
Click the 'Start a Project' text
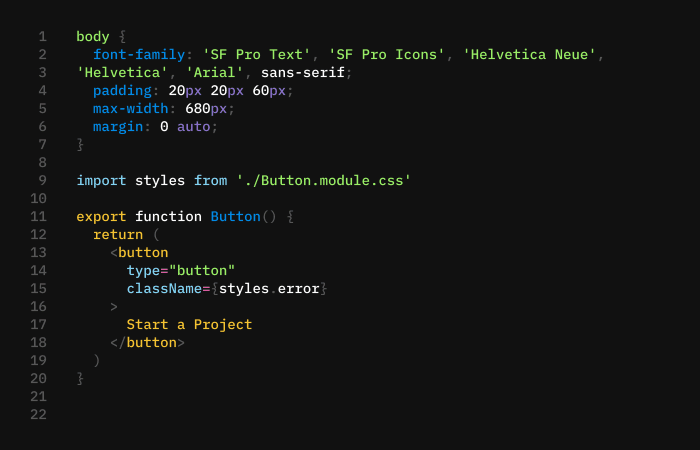coord(189,325)
